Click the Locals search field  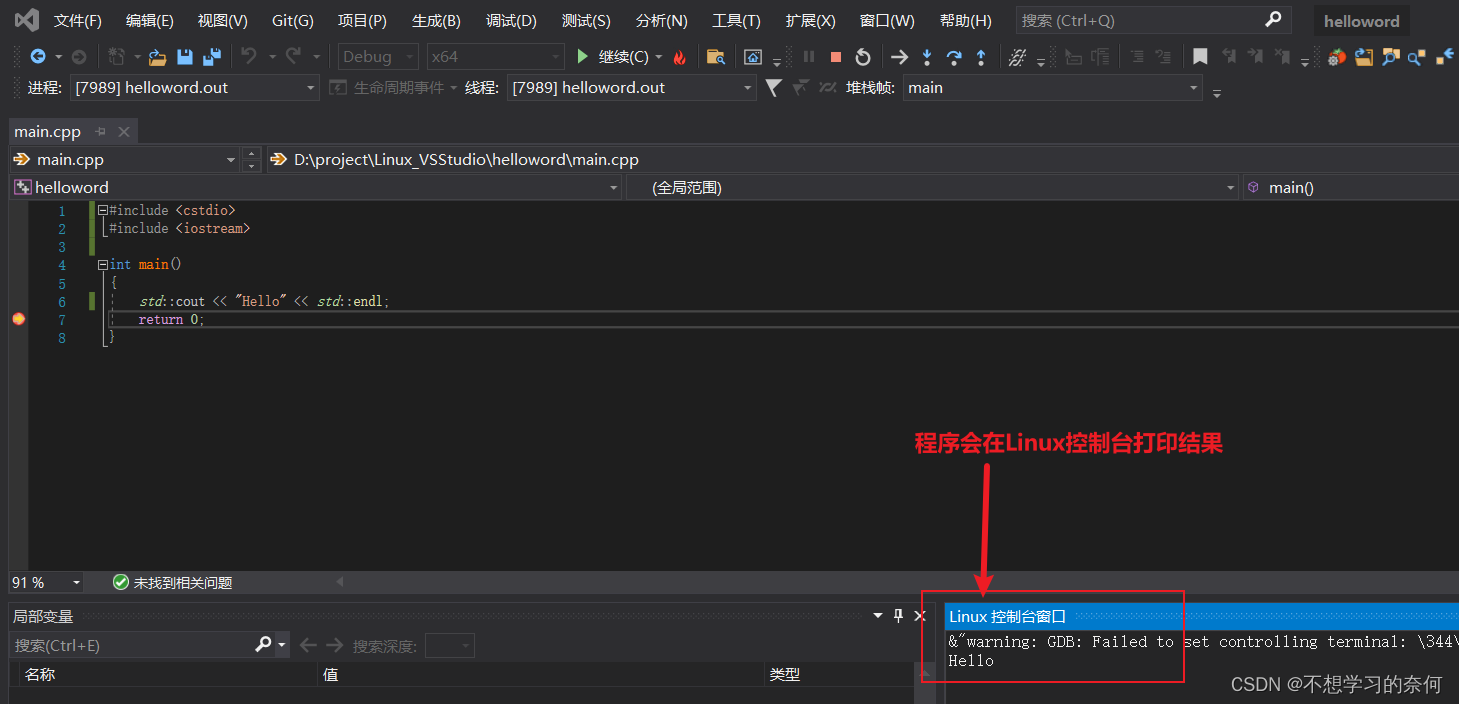132,646
